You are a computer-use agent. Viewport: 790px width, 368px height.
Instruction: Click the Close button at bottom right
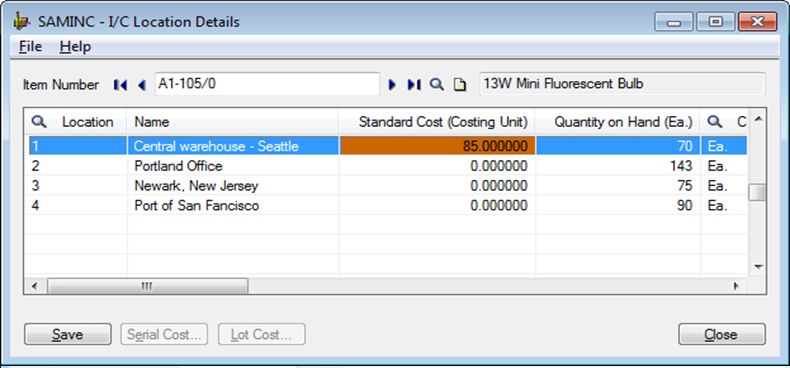point(721,334)
